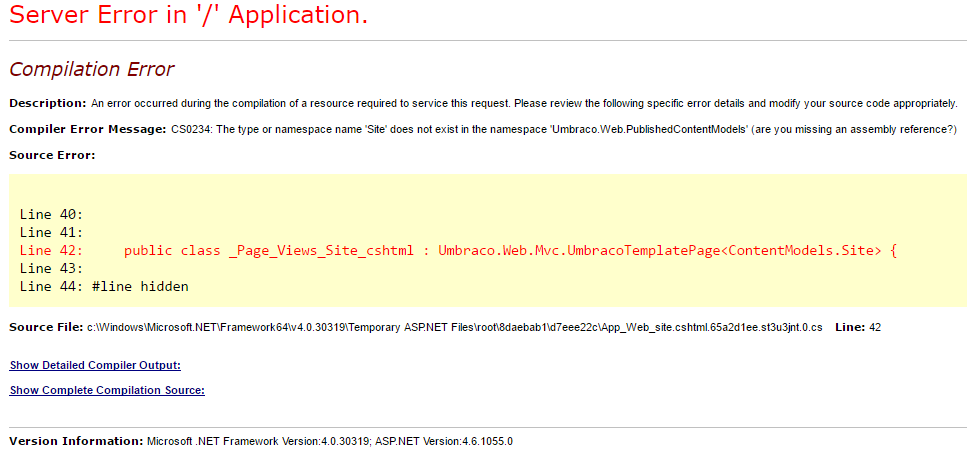Open the Show Detailed Compiler Output link
The height and width of the screenshot is (455, 967).
click(95, 366)
